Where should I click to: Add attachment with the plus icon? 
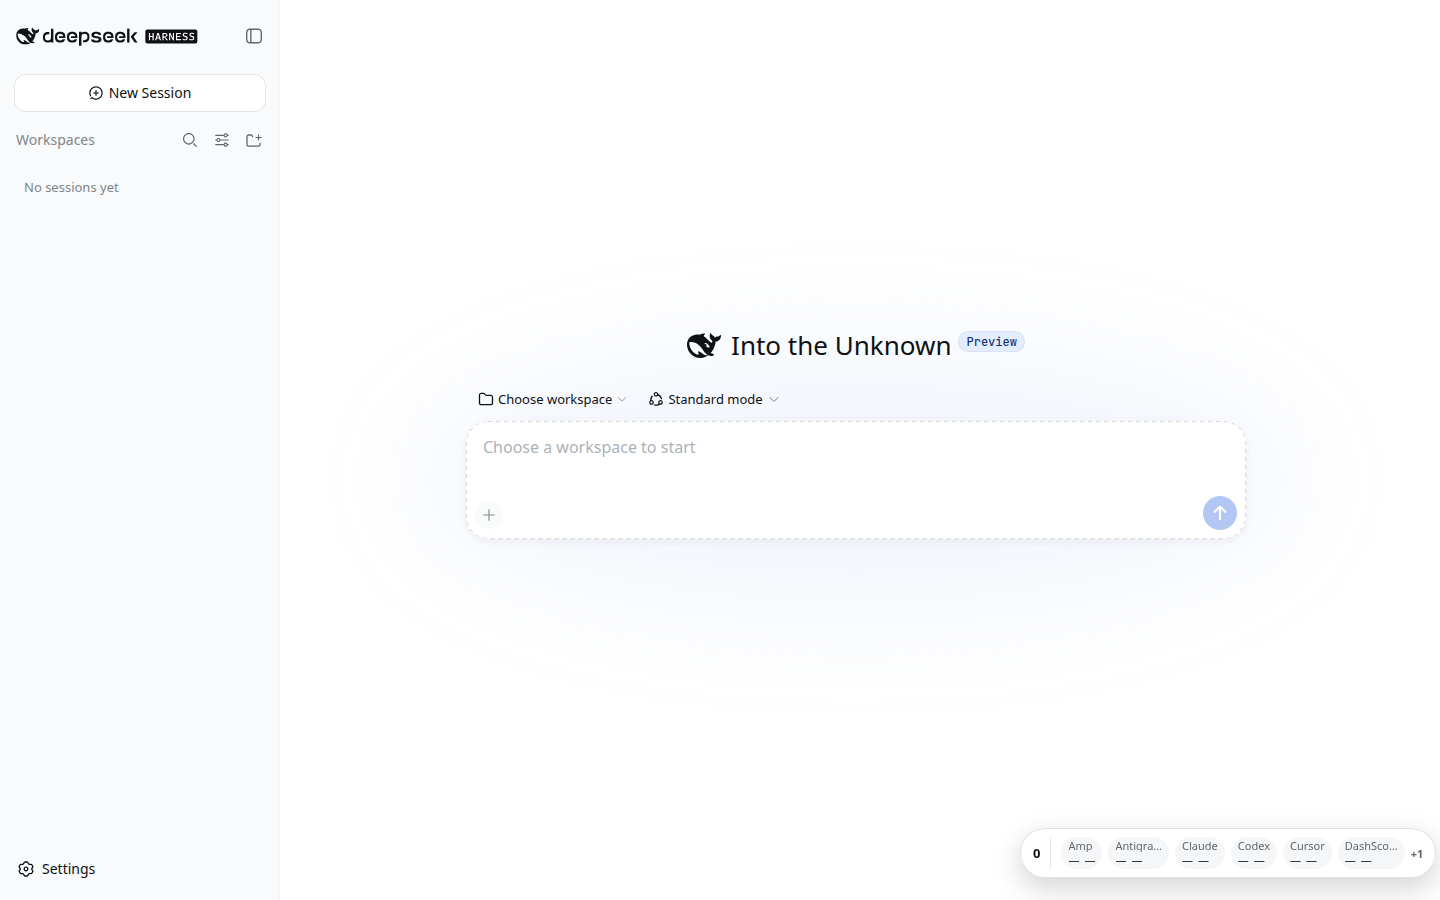(x=489, y=515)
